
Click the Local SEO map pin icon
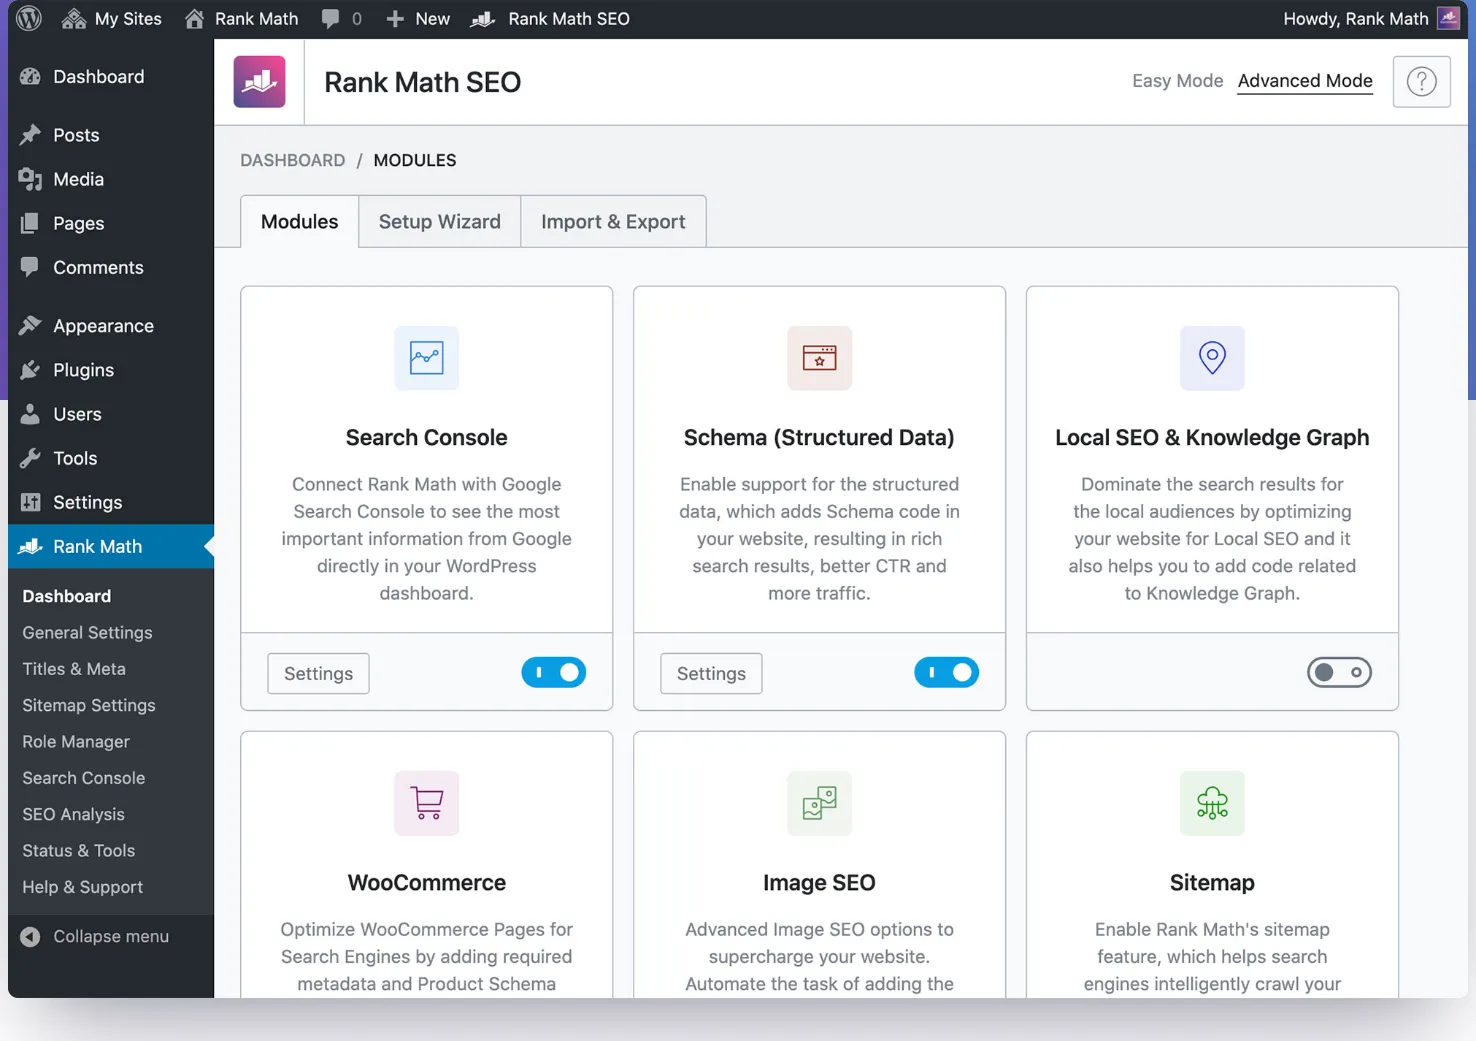1212,358
